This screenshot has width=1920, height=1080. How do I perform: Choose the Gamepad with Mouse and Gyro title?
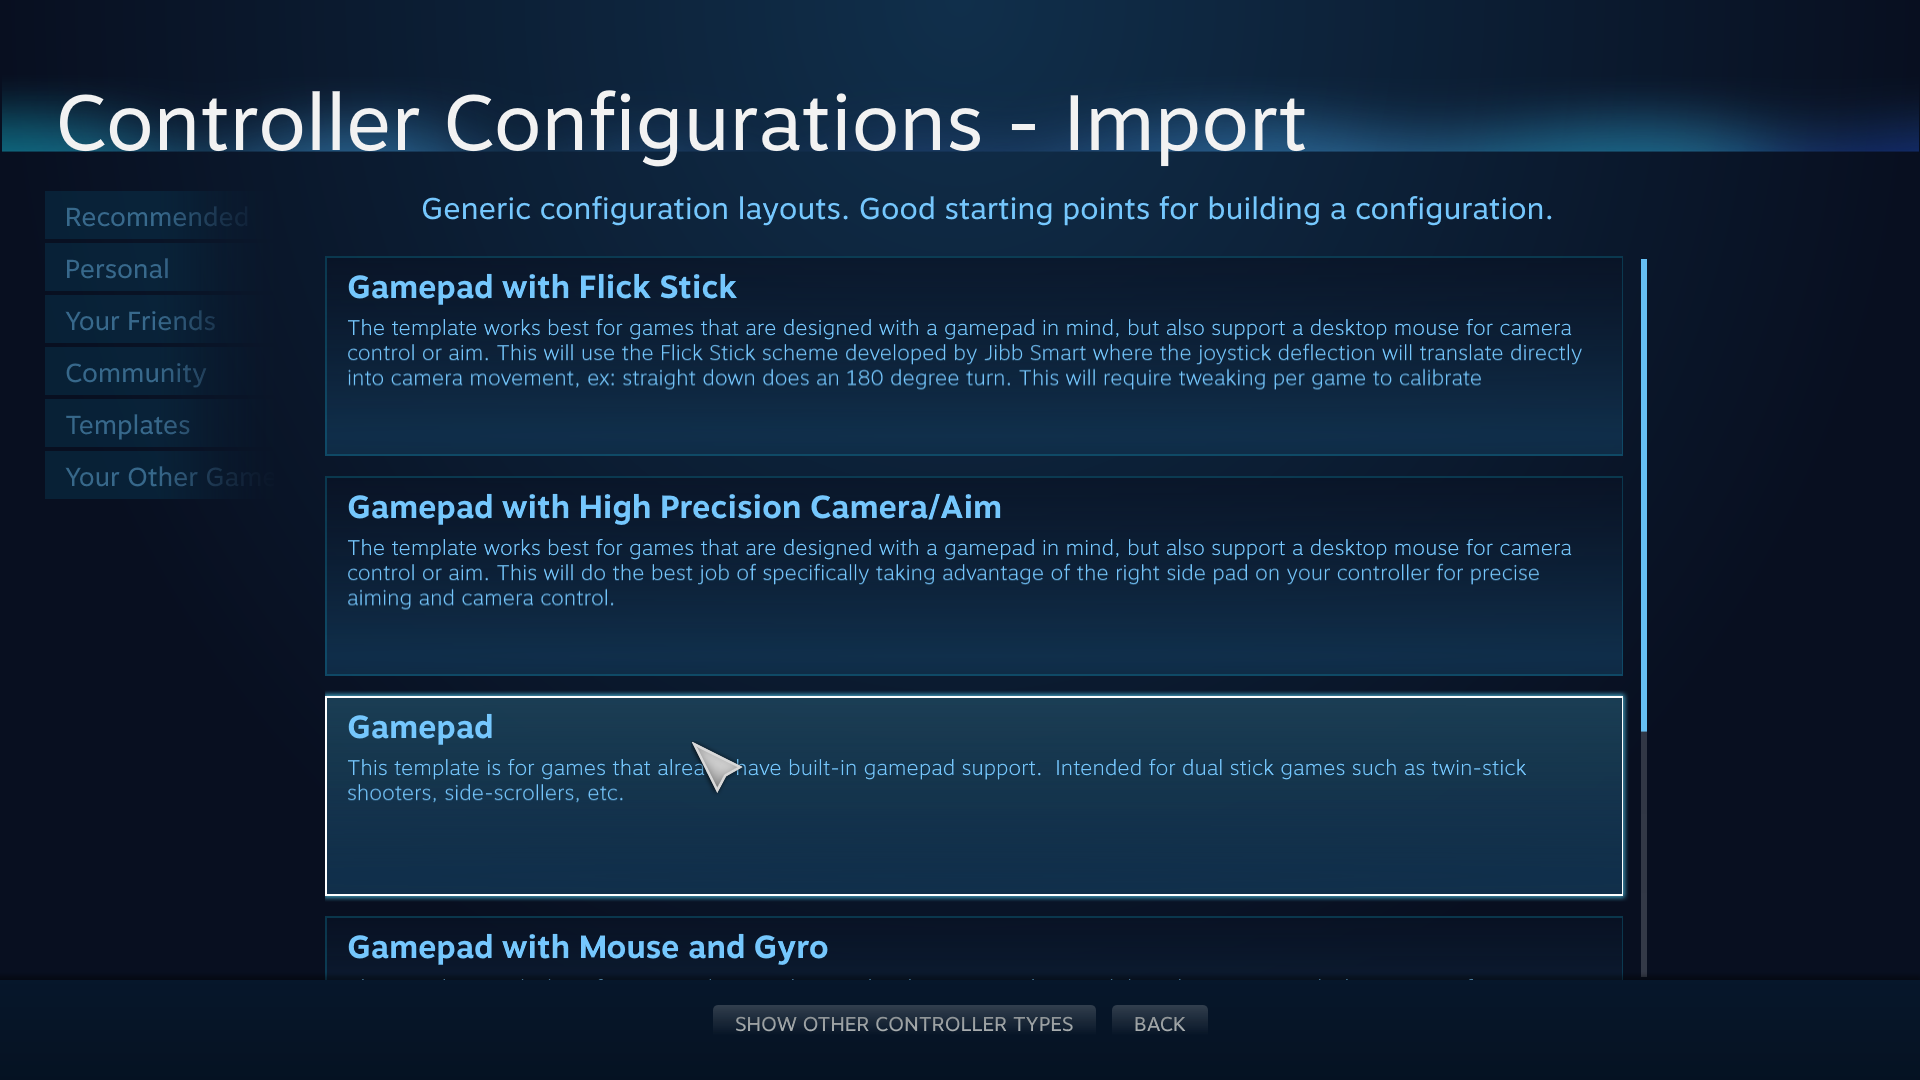[587, 947]
